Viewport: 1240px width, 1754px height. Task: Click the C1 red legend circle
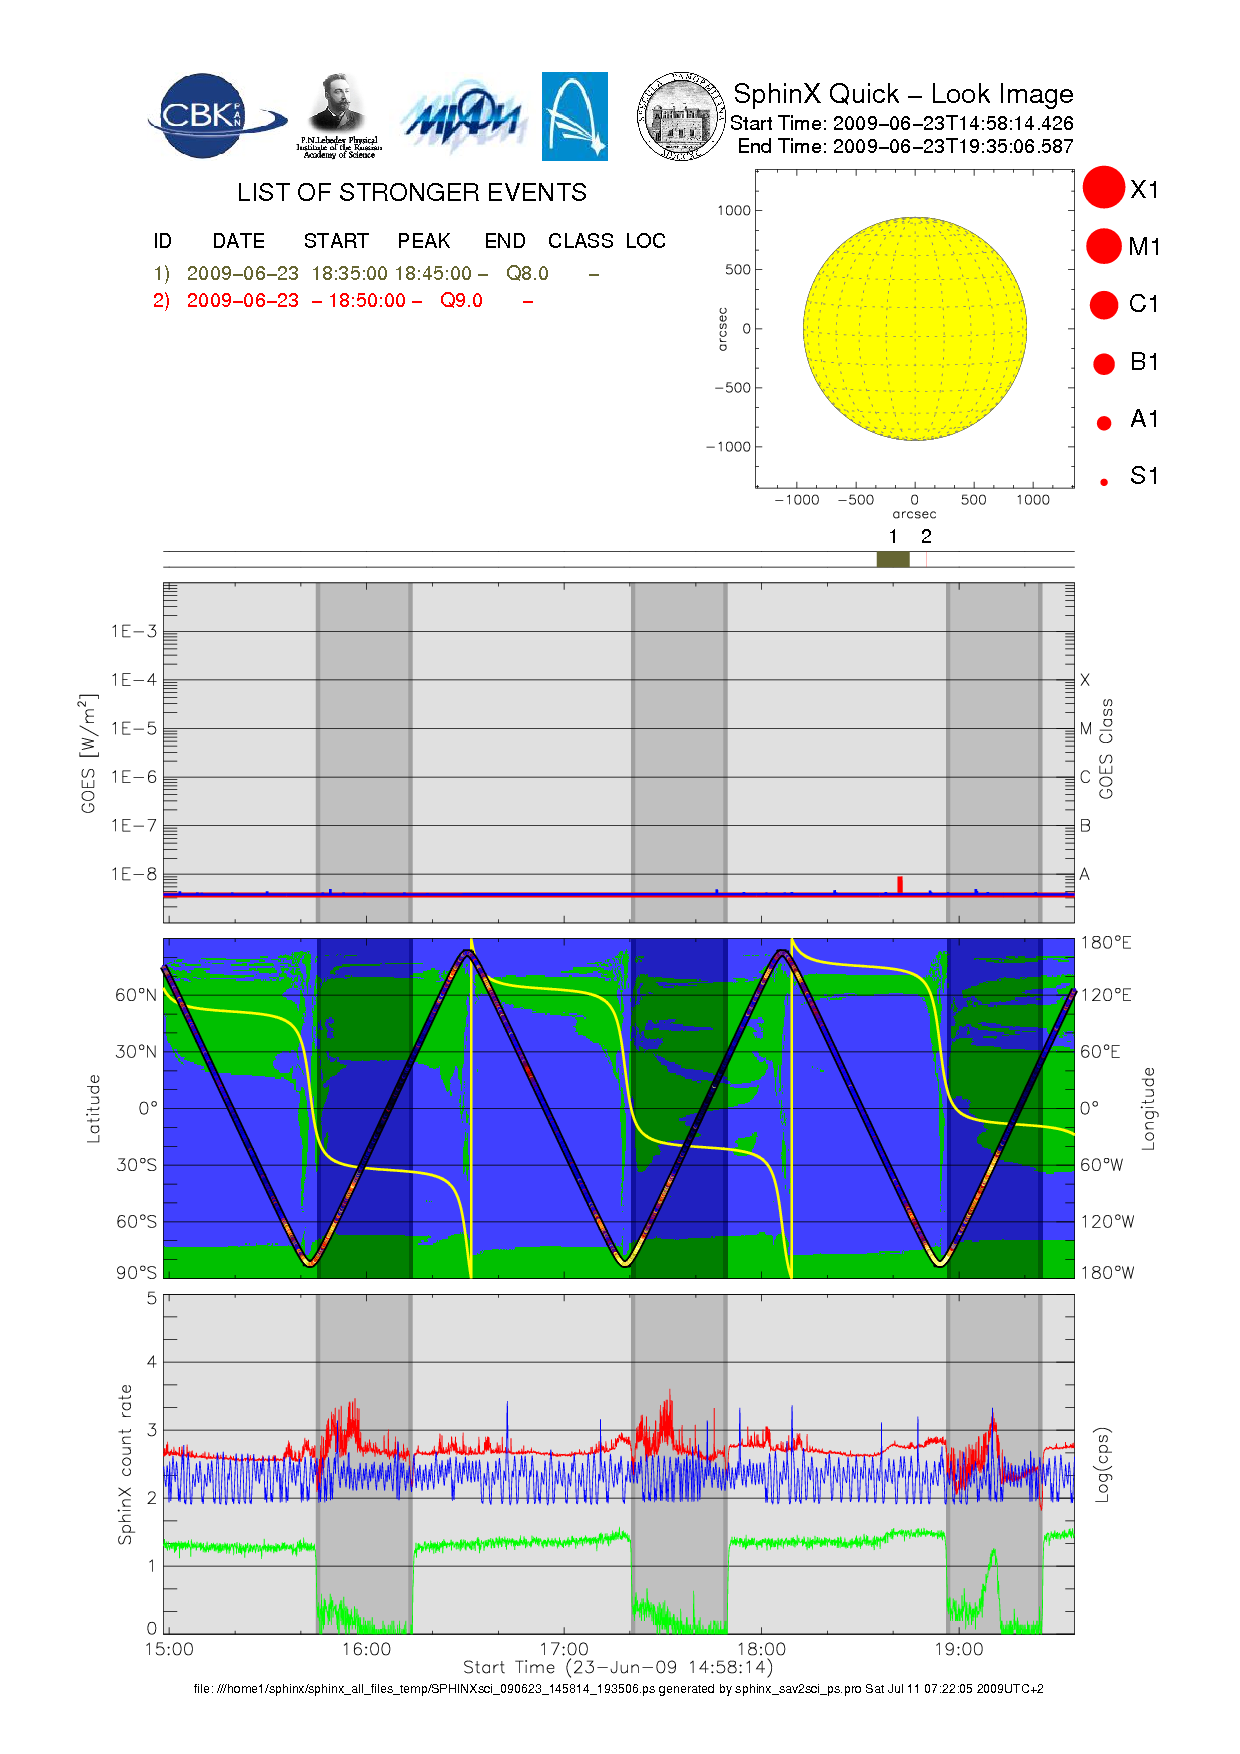coord(1104,305)
